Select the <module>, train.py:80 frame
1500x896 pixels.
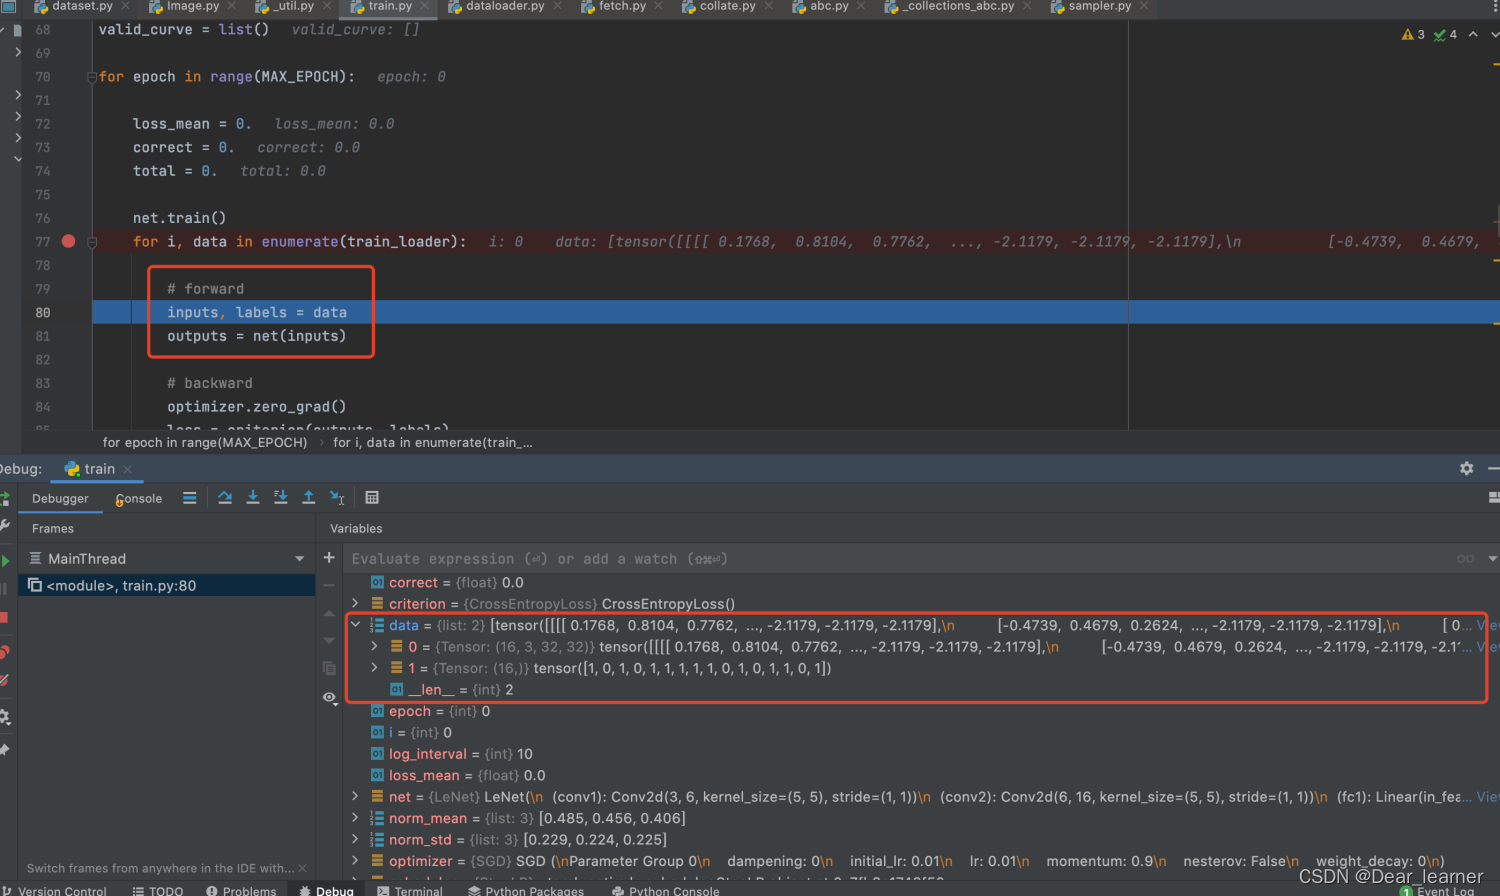pyautogui.click(x=167, y=585)
